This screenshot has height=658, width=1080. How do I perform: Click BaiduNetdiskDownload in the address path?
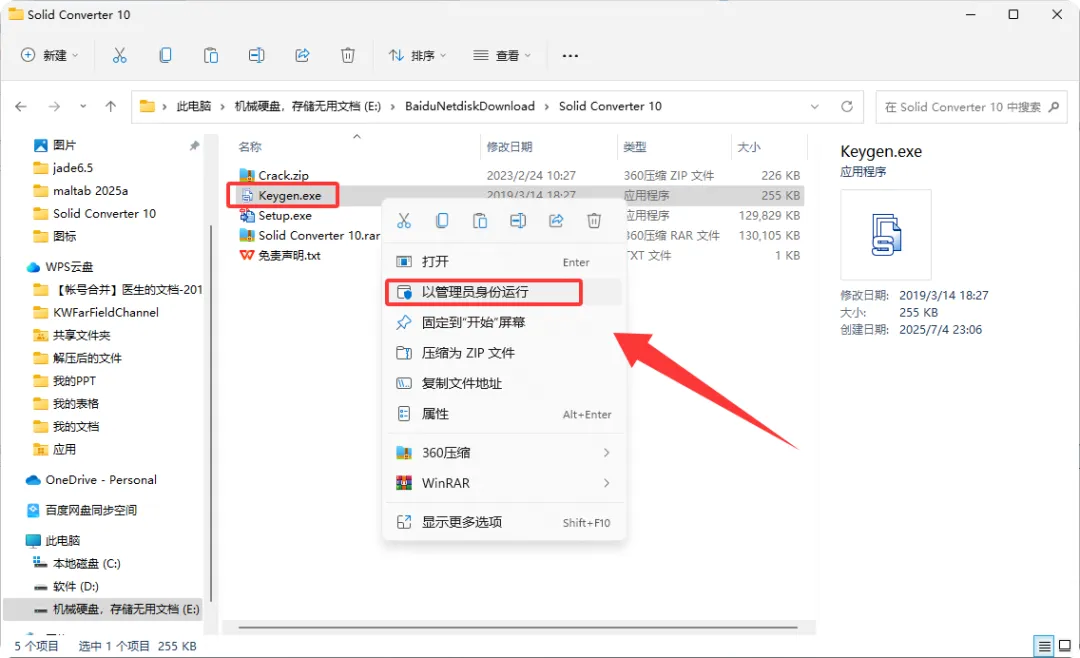tap(470, 106)
